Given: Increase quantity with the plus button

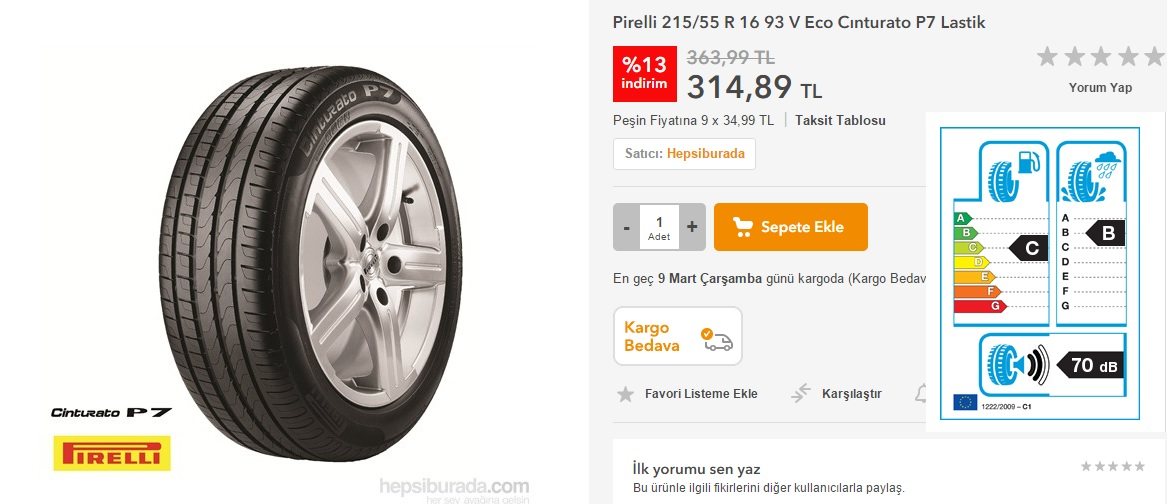Looking at the screenshot, I should tap(692, 227).
